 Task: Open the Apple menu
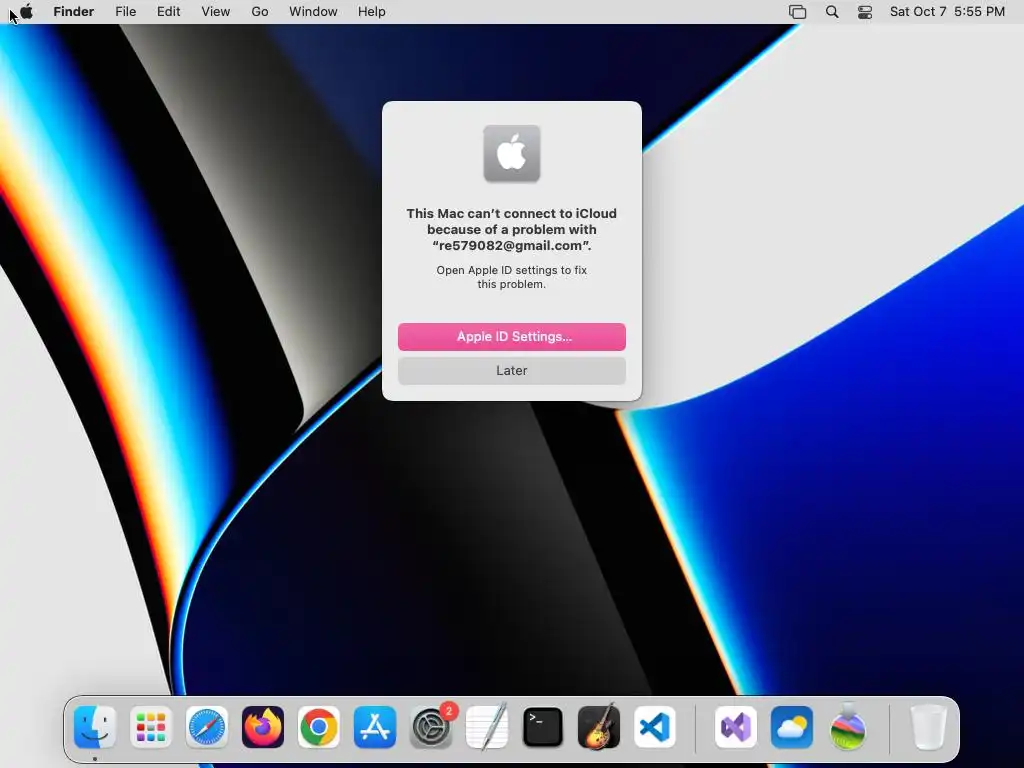[x=26, y=12]
